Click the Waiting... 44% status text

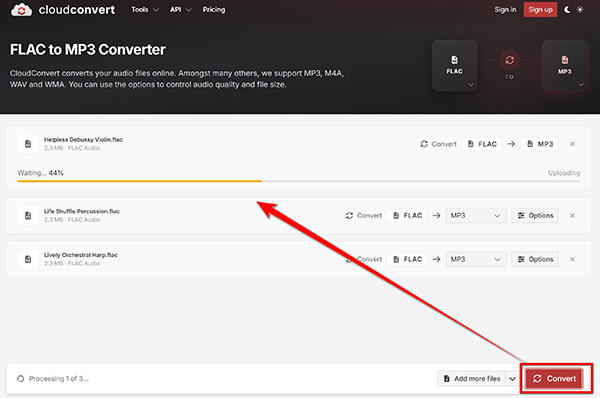coord(41,173)
